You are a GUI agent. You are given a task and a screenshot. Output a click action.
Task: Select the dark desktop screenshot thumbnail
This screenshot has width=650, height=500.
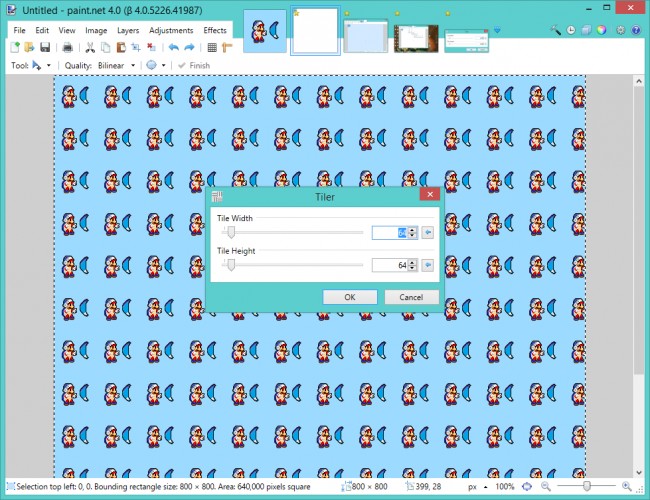416,39
